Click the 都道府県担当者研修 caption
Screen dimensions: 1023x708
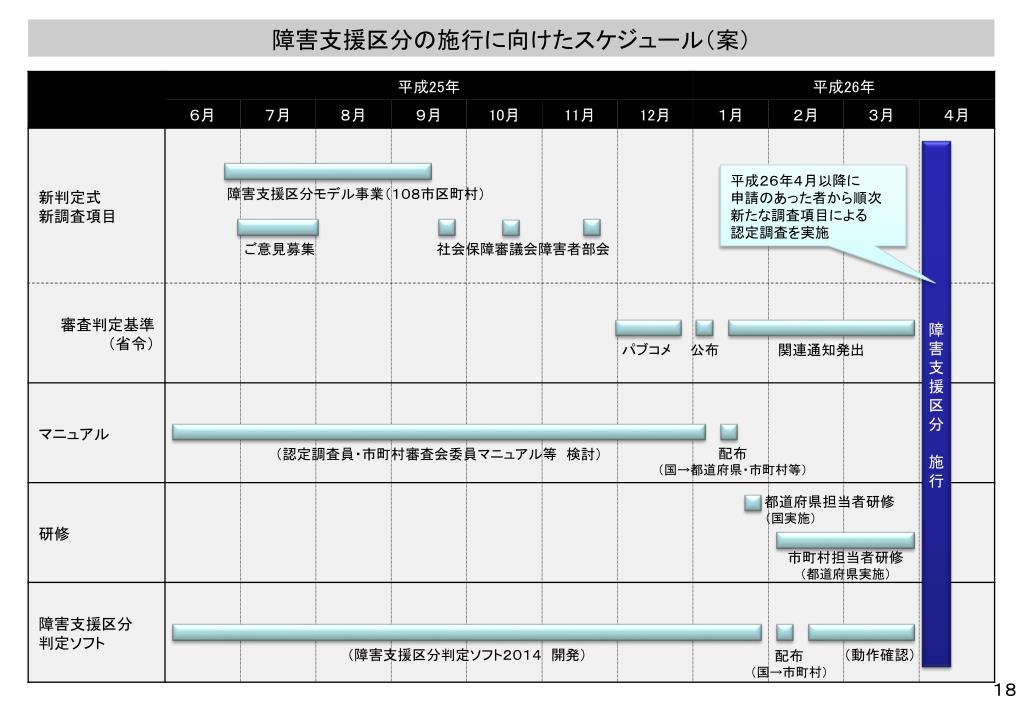(x=829, y=502)
